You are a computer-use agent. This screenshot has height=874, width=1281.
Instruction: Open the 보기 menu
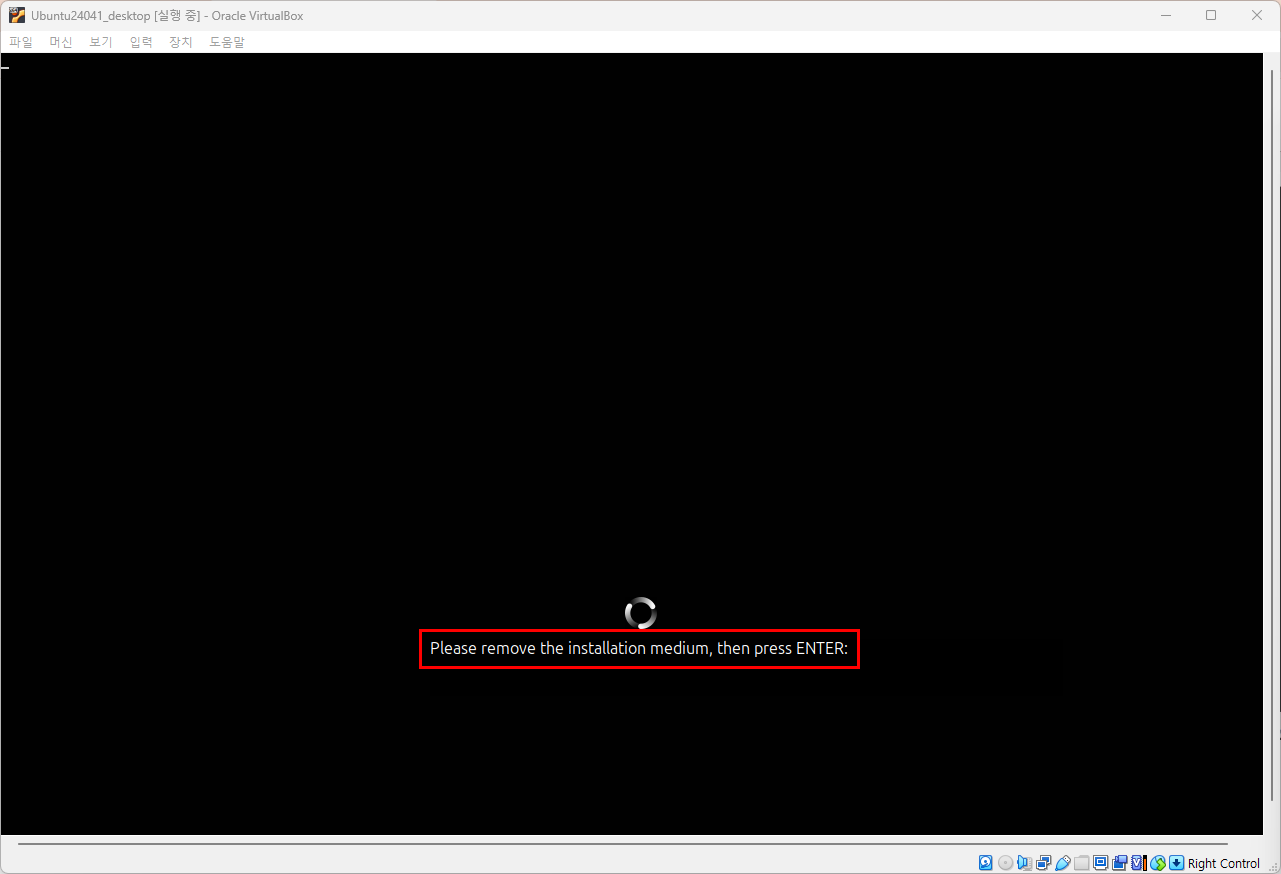pos(101,42)
